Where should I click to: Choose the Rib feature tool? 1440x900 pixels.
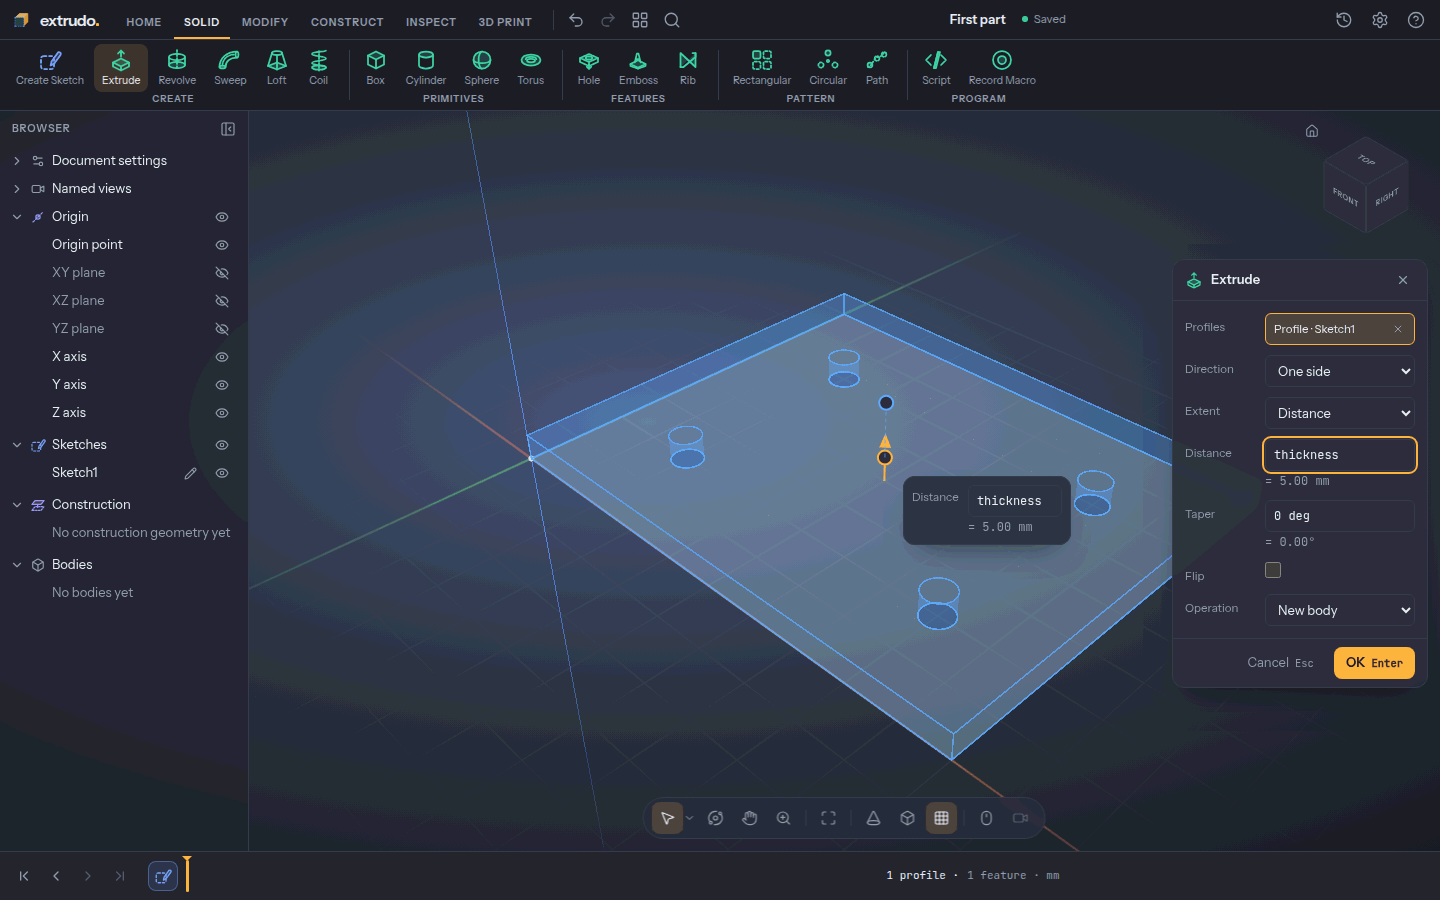point(688,68)
